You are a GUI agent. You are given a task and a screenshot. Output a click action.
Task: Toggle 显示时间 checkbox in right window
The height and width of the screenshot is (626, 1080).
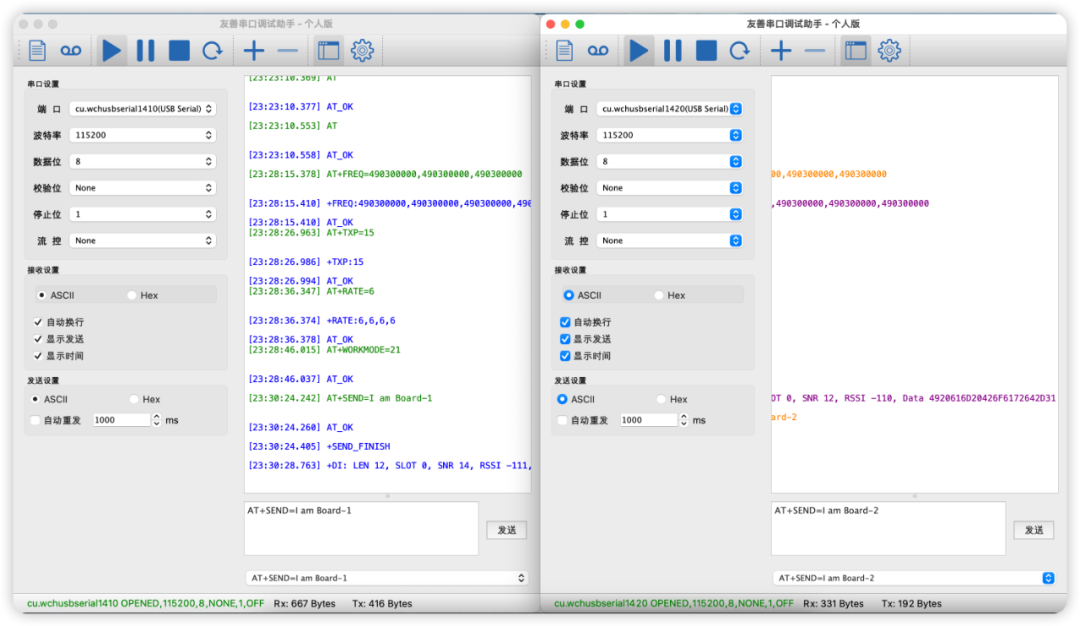point(566,356)
